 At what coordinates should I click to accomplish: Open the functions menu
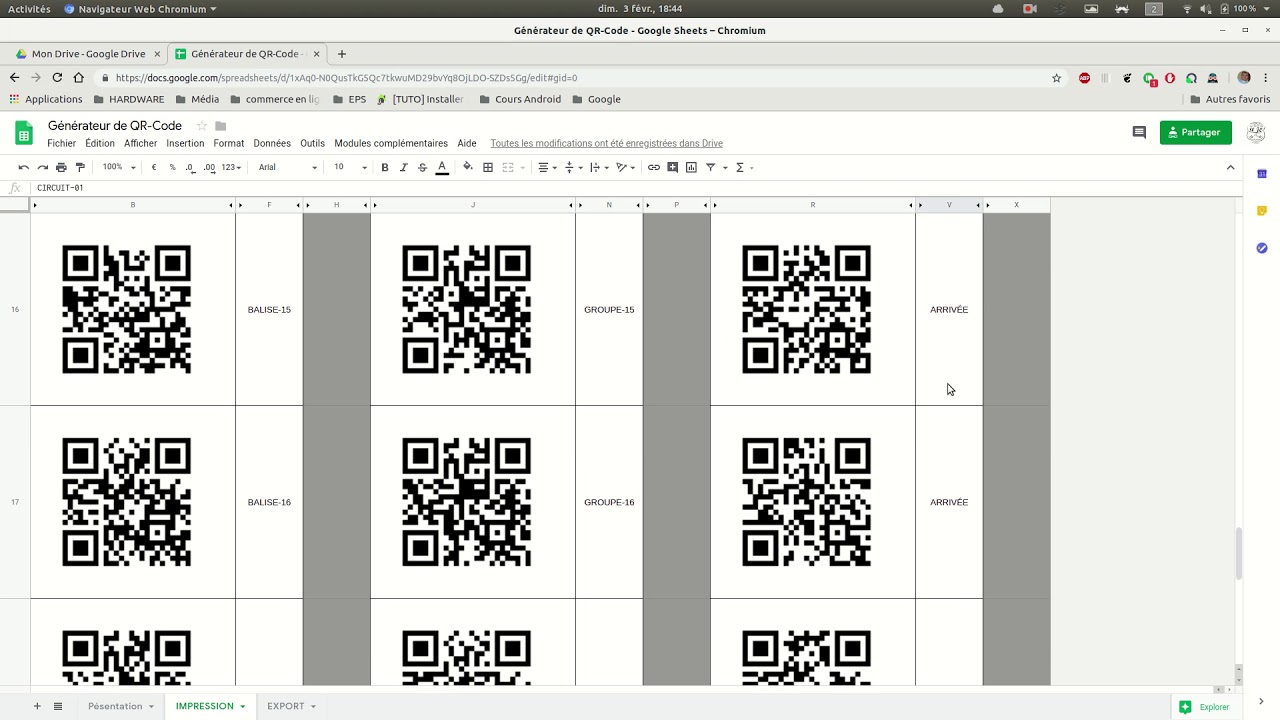click(744, 167)
